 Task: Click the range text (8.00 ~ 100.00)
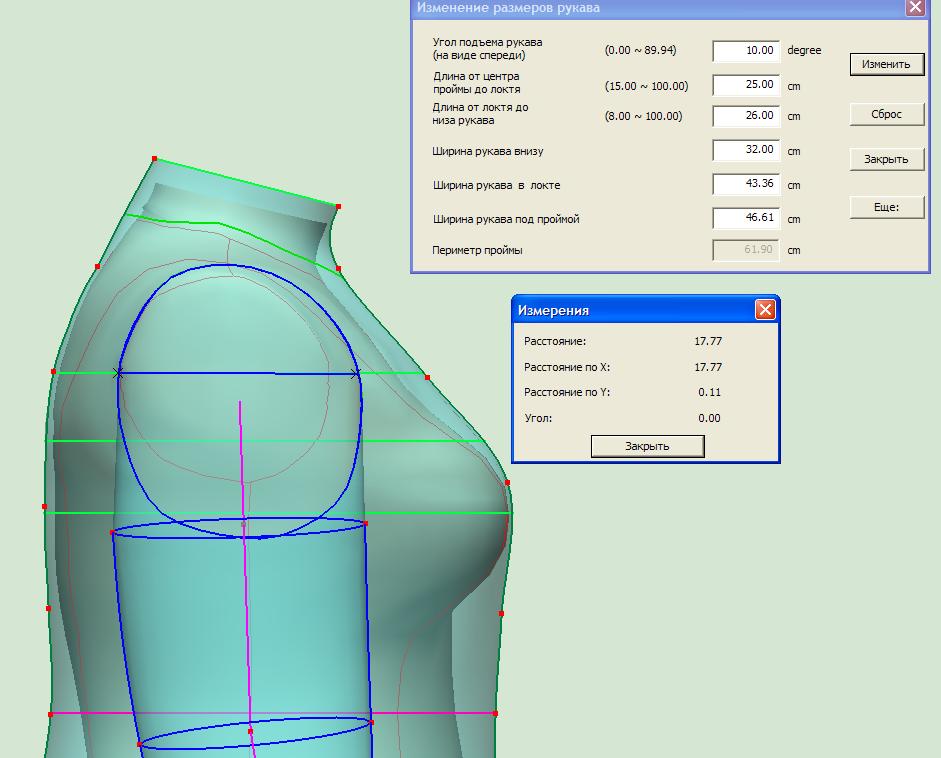[x=643, y=116]
